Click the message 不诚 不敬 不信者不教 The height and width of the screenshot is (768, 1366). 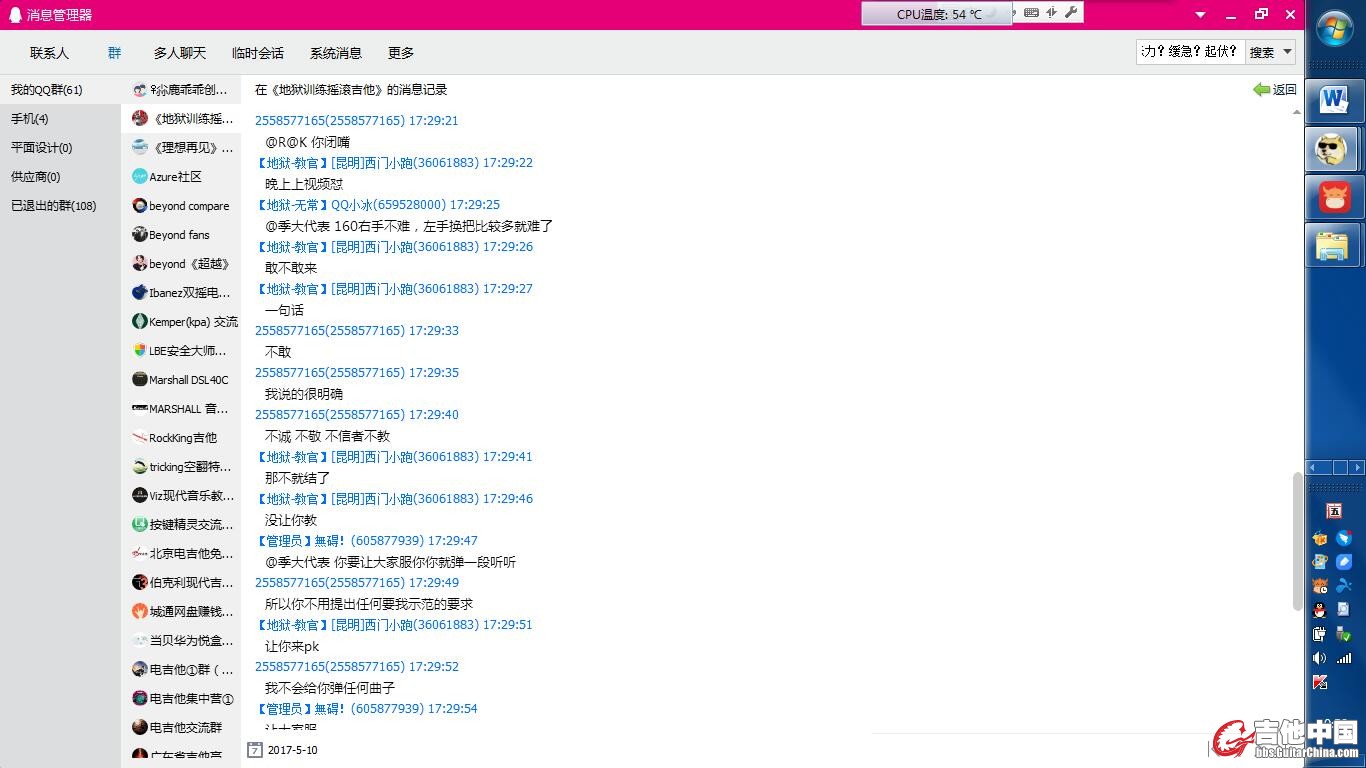tap(327, 436)
